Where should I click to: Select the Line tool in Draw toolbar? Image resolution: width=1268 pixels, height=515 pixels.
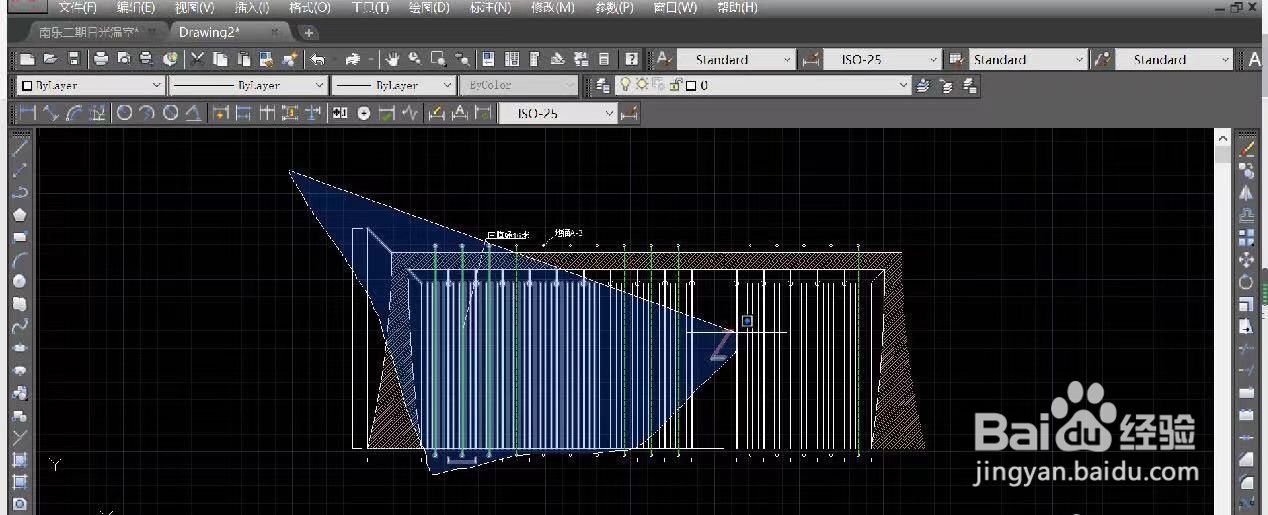19,148
